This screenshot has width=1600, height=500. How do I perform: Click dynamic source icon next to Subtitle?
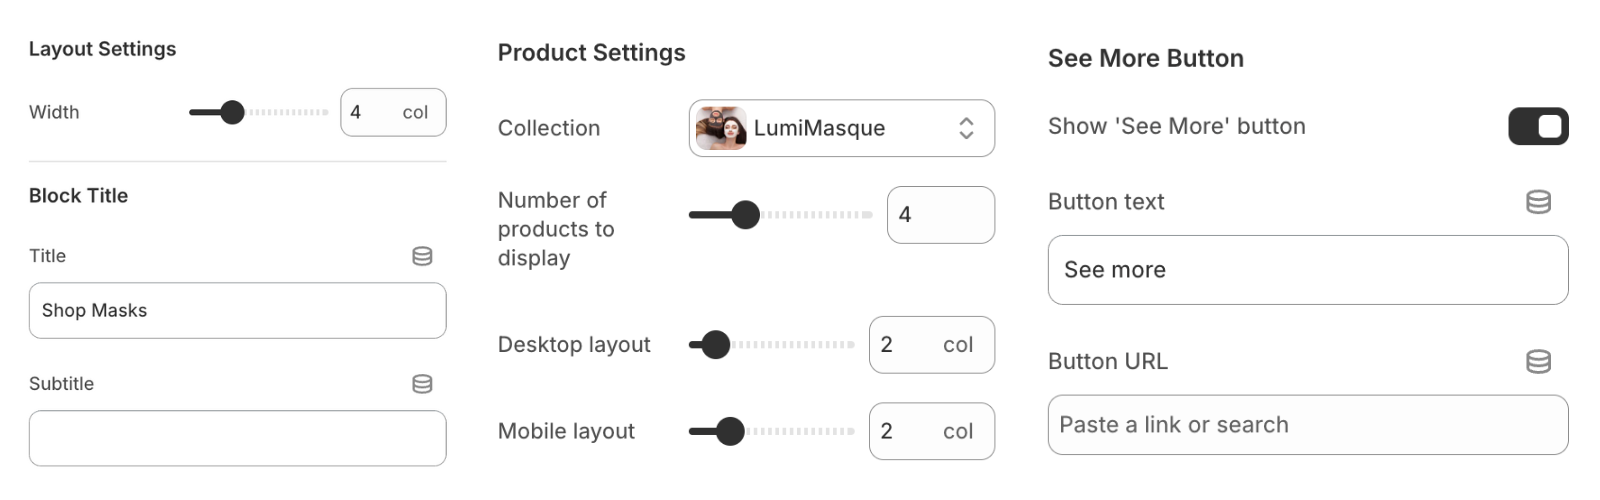coord(422,384)
